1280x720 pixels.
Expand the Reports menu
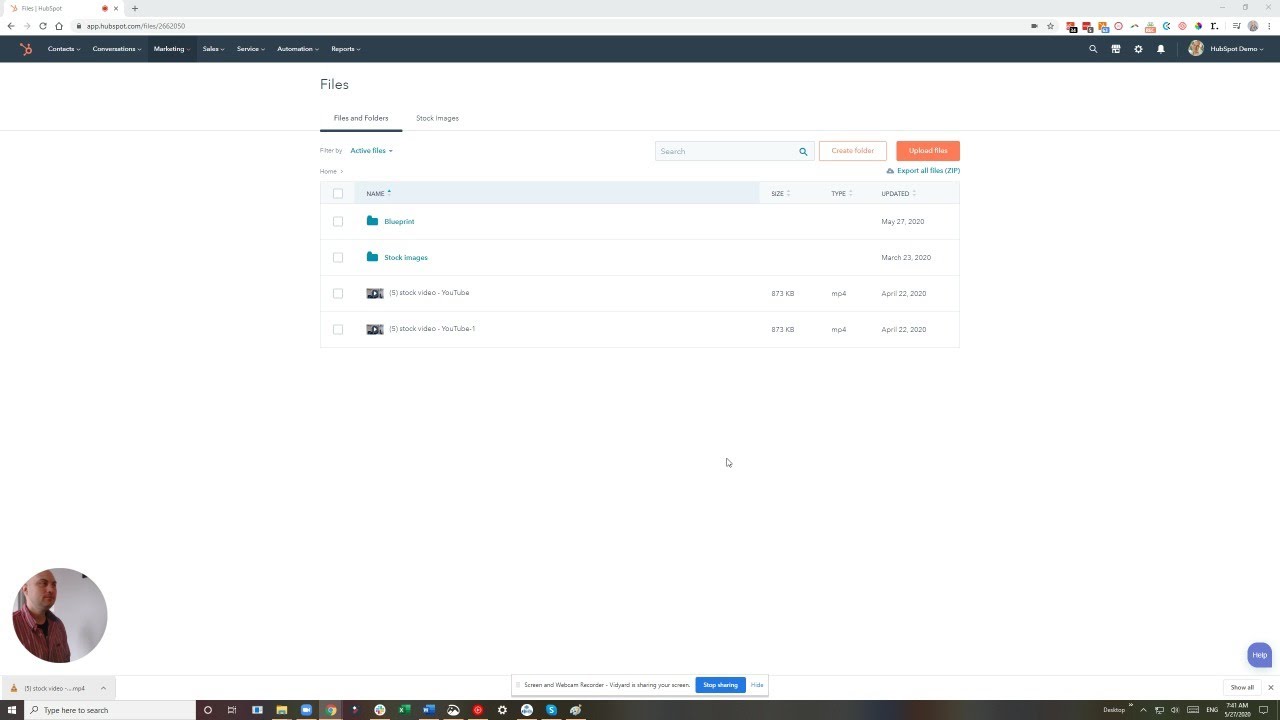point(346,49)
